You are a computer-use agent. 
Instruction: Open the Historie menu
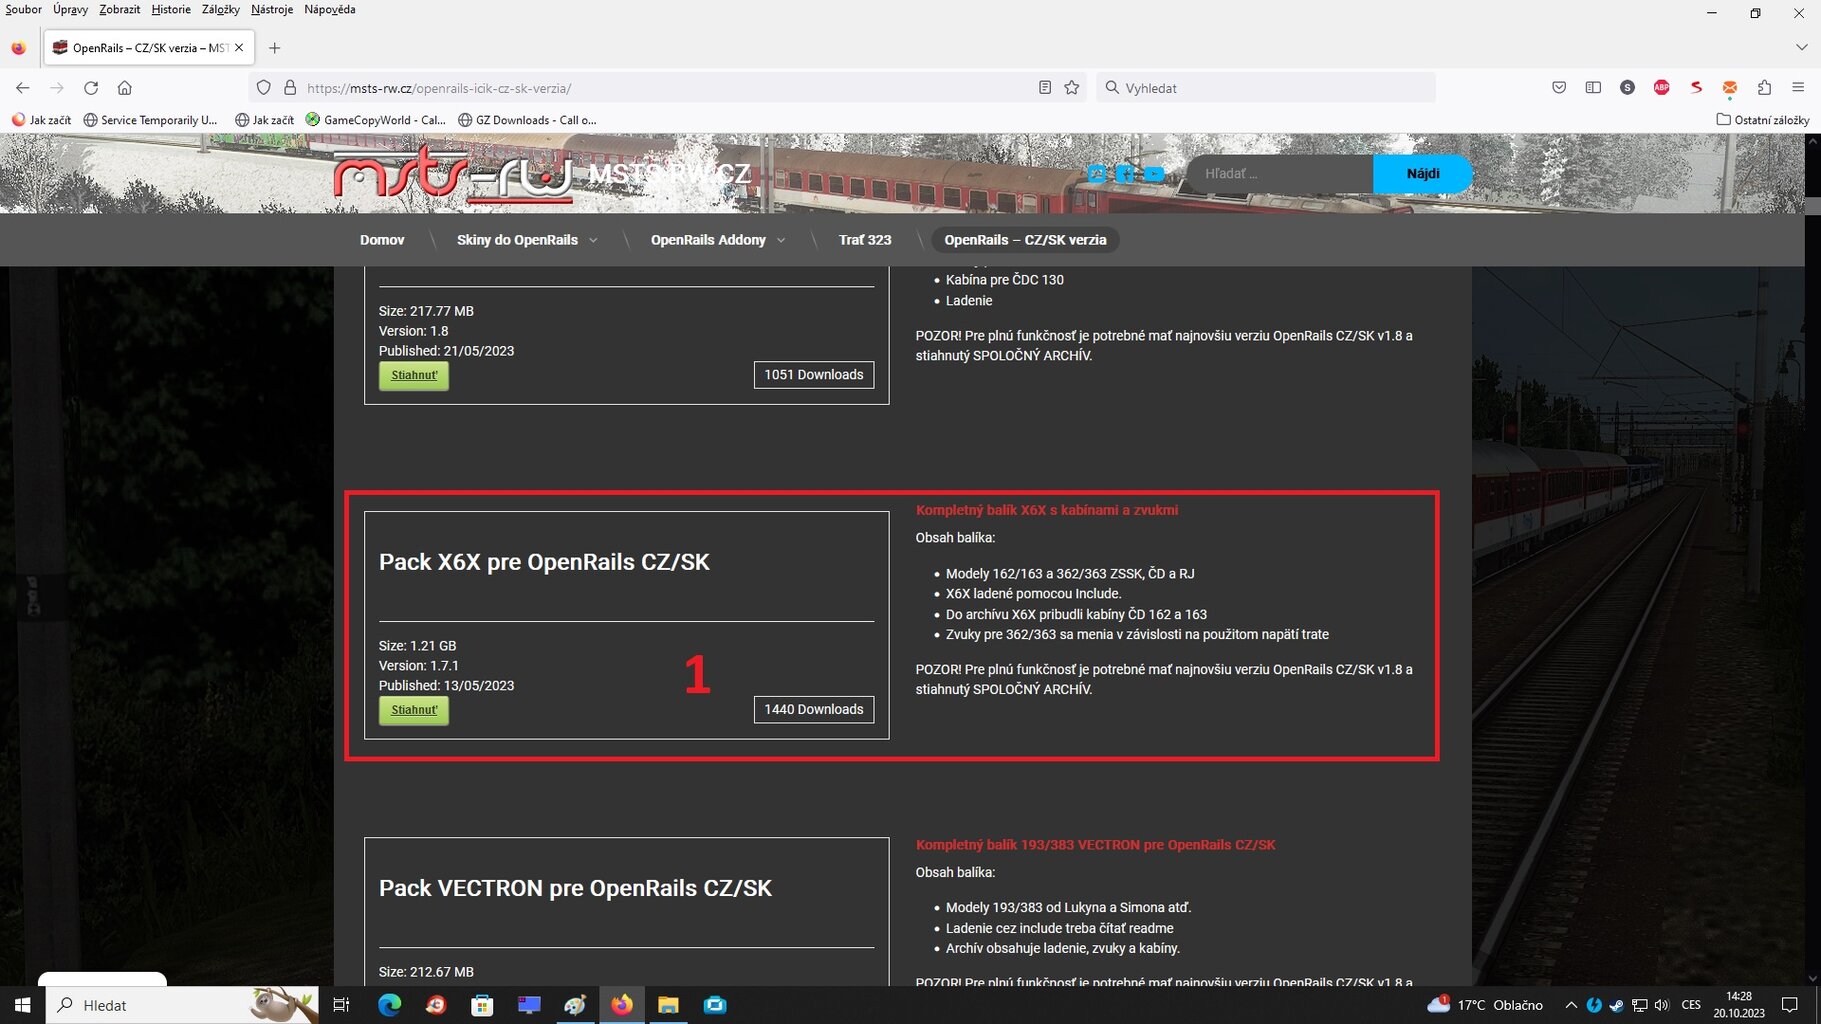pyautogui.click(x=171, y=9)
